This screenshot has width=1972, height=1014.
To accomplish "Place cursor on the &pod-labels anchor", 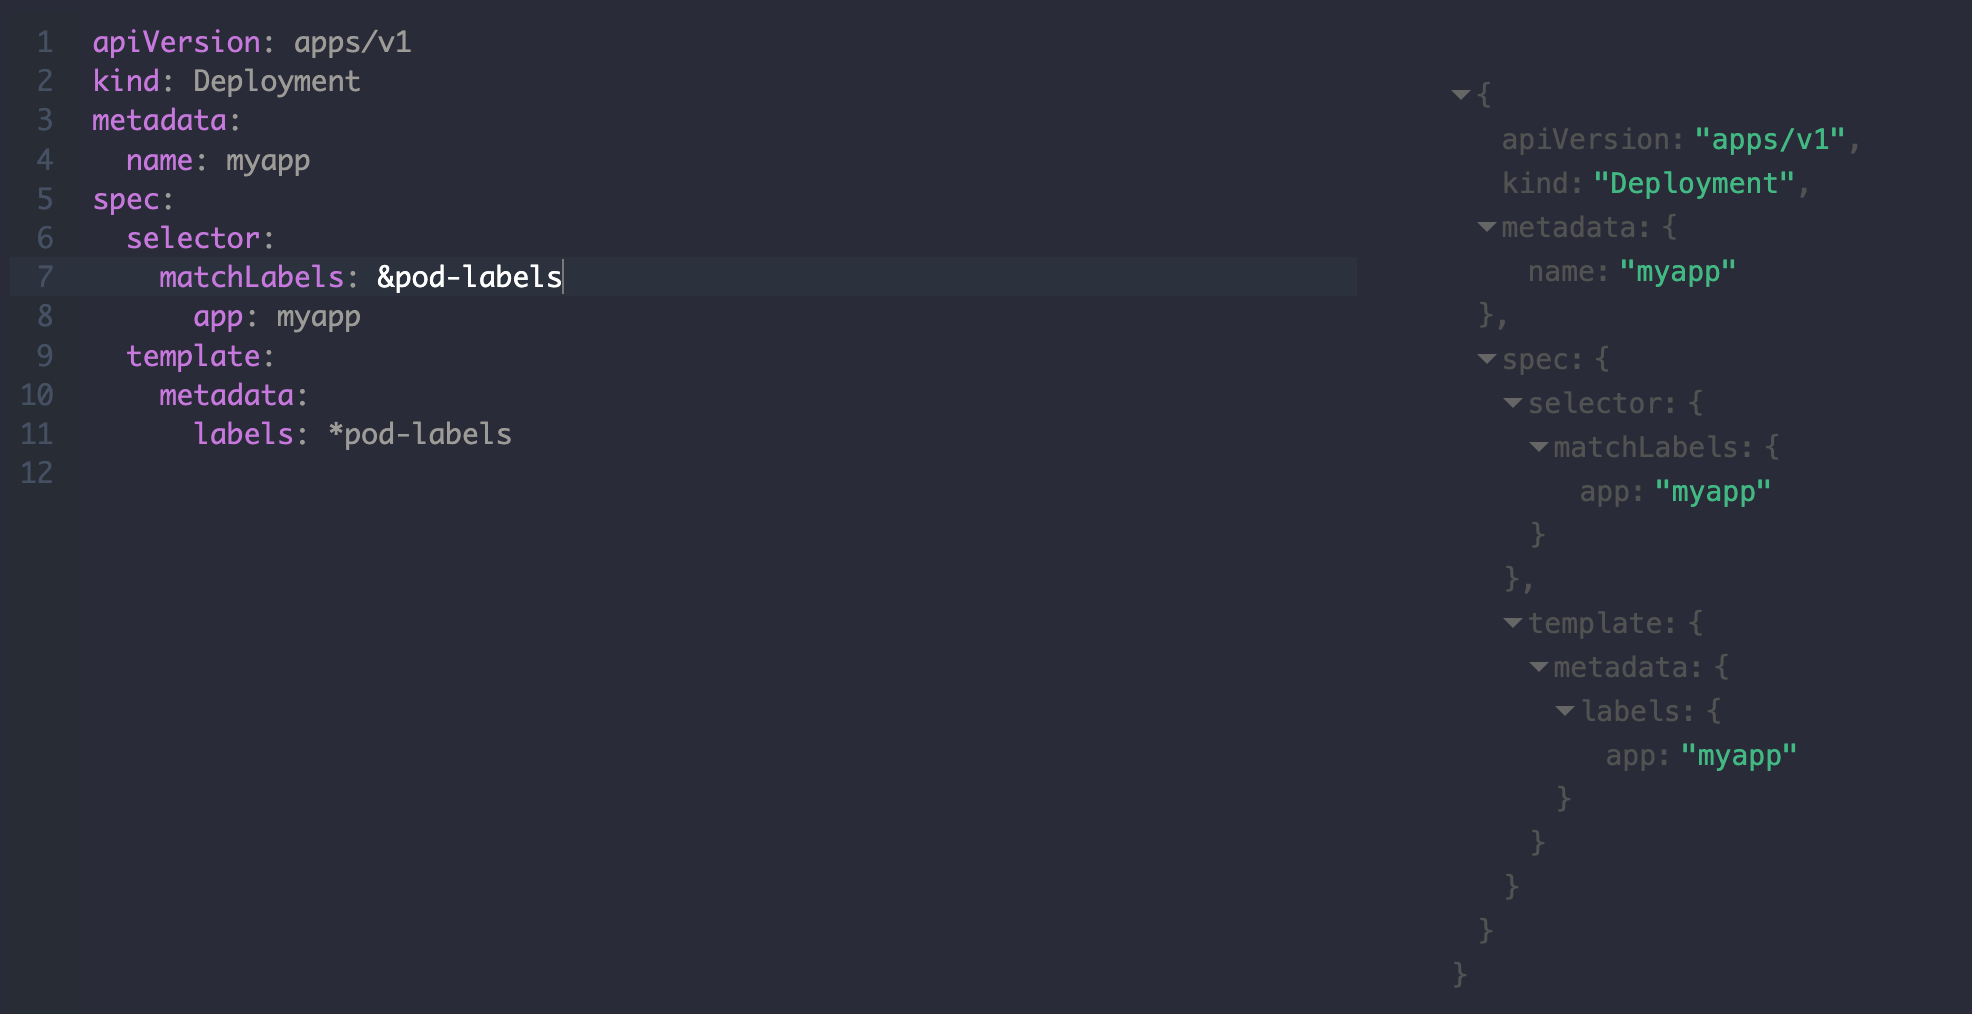I will point(469,277).
